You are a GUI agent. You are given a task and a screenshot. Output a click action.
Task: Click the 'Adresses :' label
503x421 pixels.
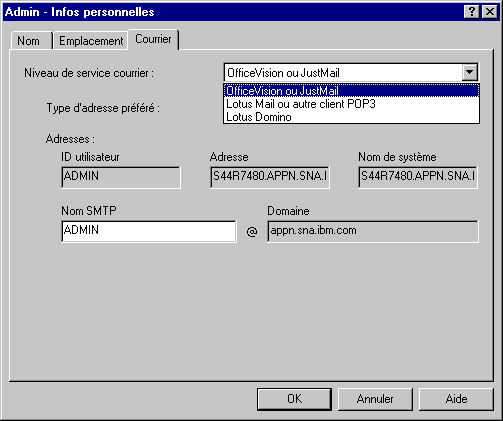[70, 139]
